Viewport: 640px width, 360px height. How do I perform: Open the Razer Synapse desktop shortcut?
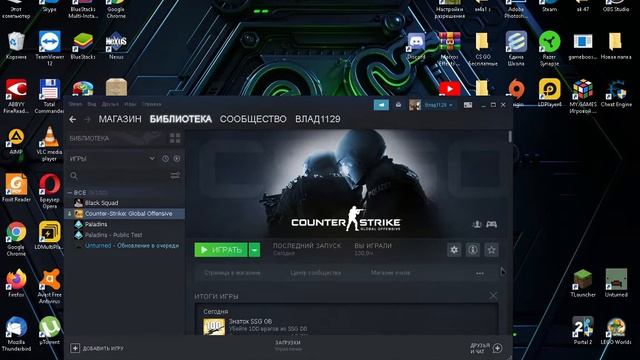click(549, 48)
